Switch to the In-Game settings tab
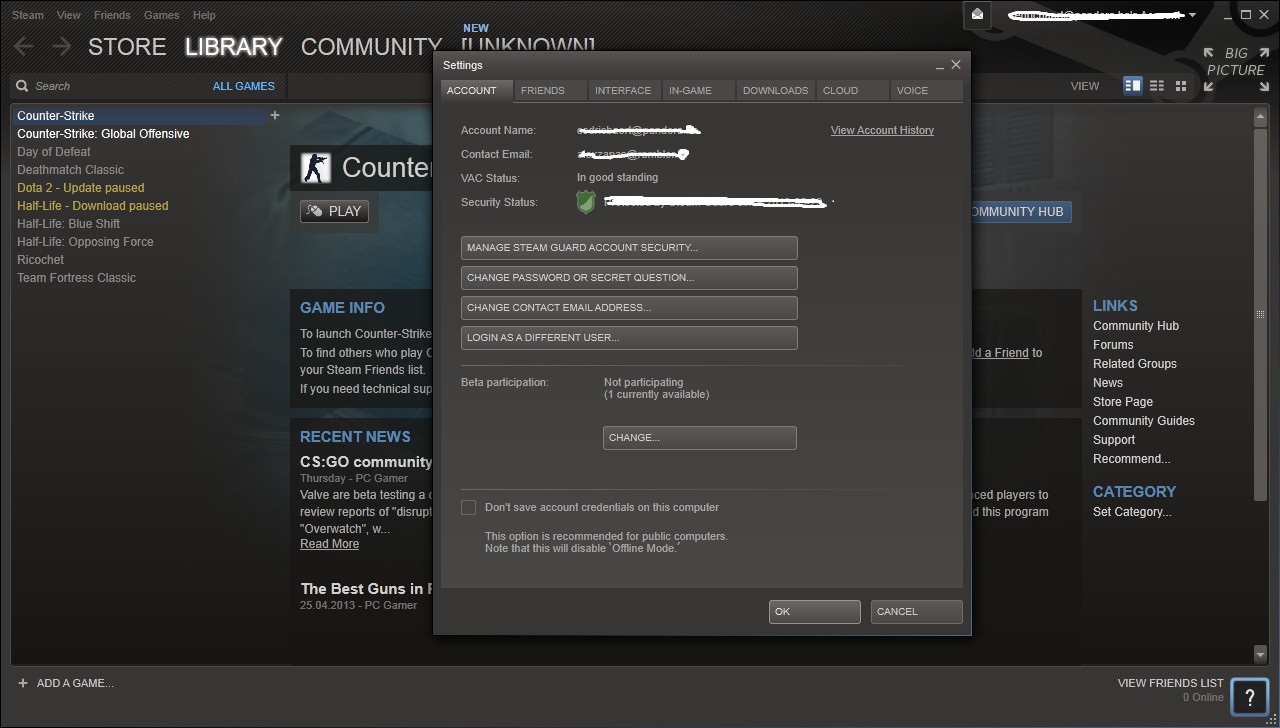Image resolution: width=1280 pixels, height=728 pixels. pyautogui.click(x=690, y=90)
